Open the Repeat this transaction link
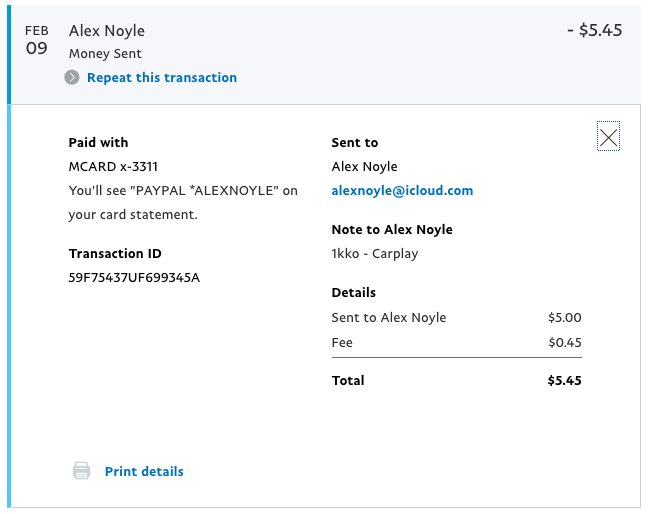Viewport: 649px width, 514px height. click(x=162, y=77)
